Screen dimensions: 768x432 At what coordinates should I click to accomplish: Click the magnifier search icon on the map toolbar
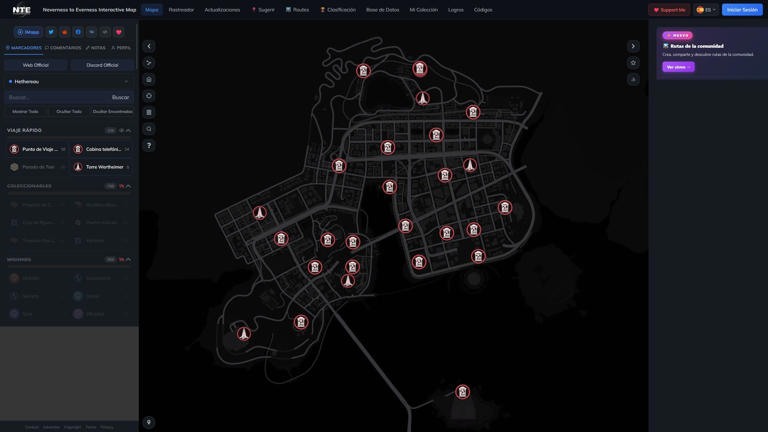coord(149,129)
